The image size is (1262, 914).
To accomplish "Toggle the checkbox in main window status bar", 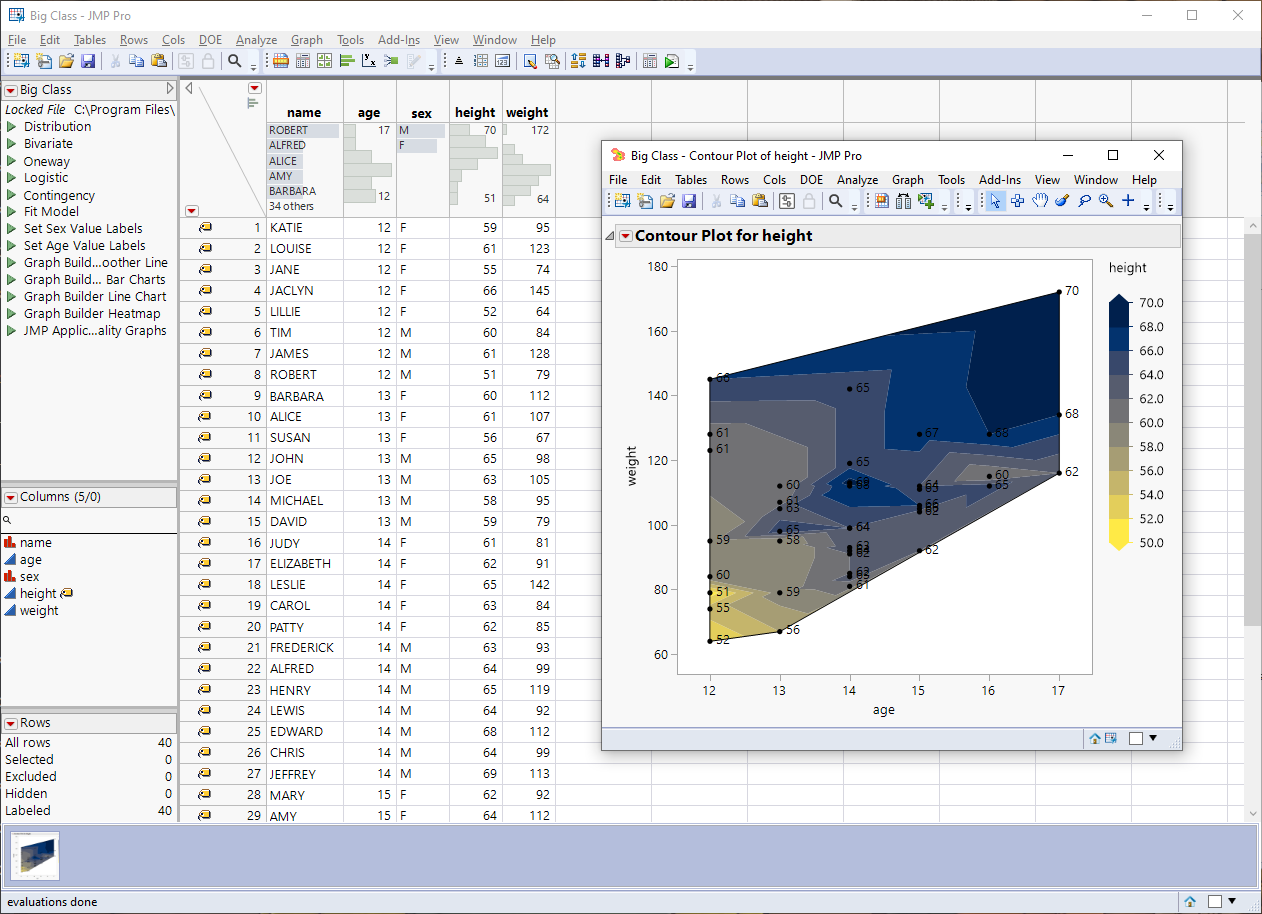I will (1214, 901).
